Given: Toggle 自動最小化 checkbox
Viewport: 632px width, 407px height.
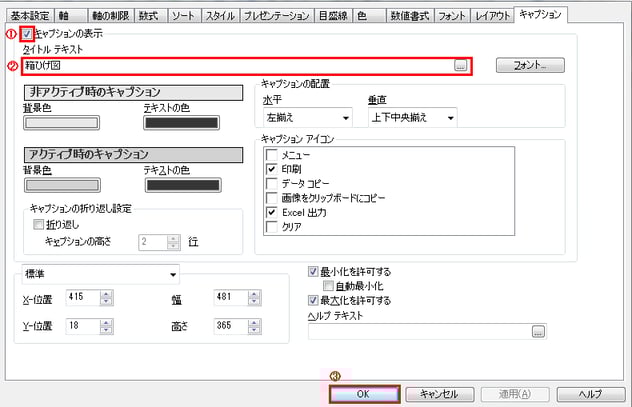Looking at the screenshot, I should [x=328, y=286].
